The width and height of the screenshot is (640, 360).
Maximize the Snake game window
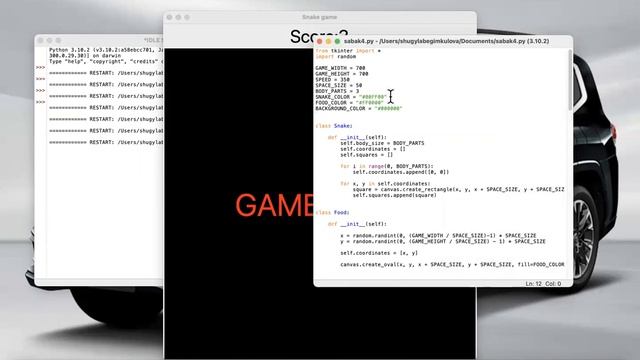pyautogui.click(x=187, y=17)
